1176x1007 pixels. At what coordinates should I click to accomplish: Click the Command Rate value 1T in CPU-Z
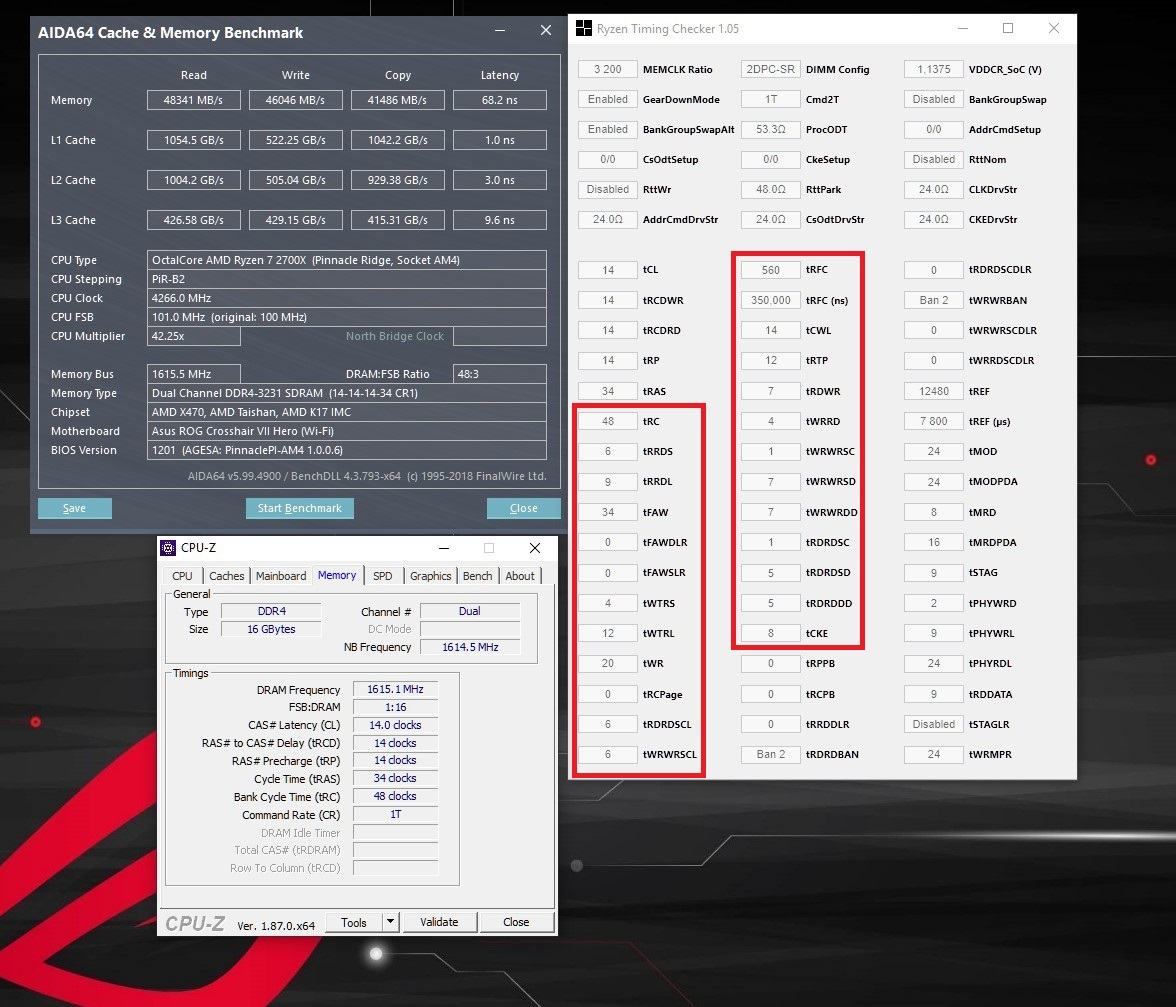coord(395,815)
